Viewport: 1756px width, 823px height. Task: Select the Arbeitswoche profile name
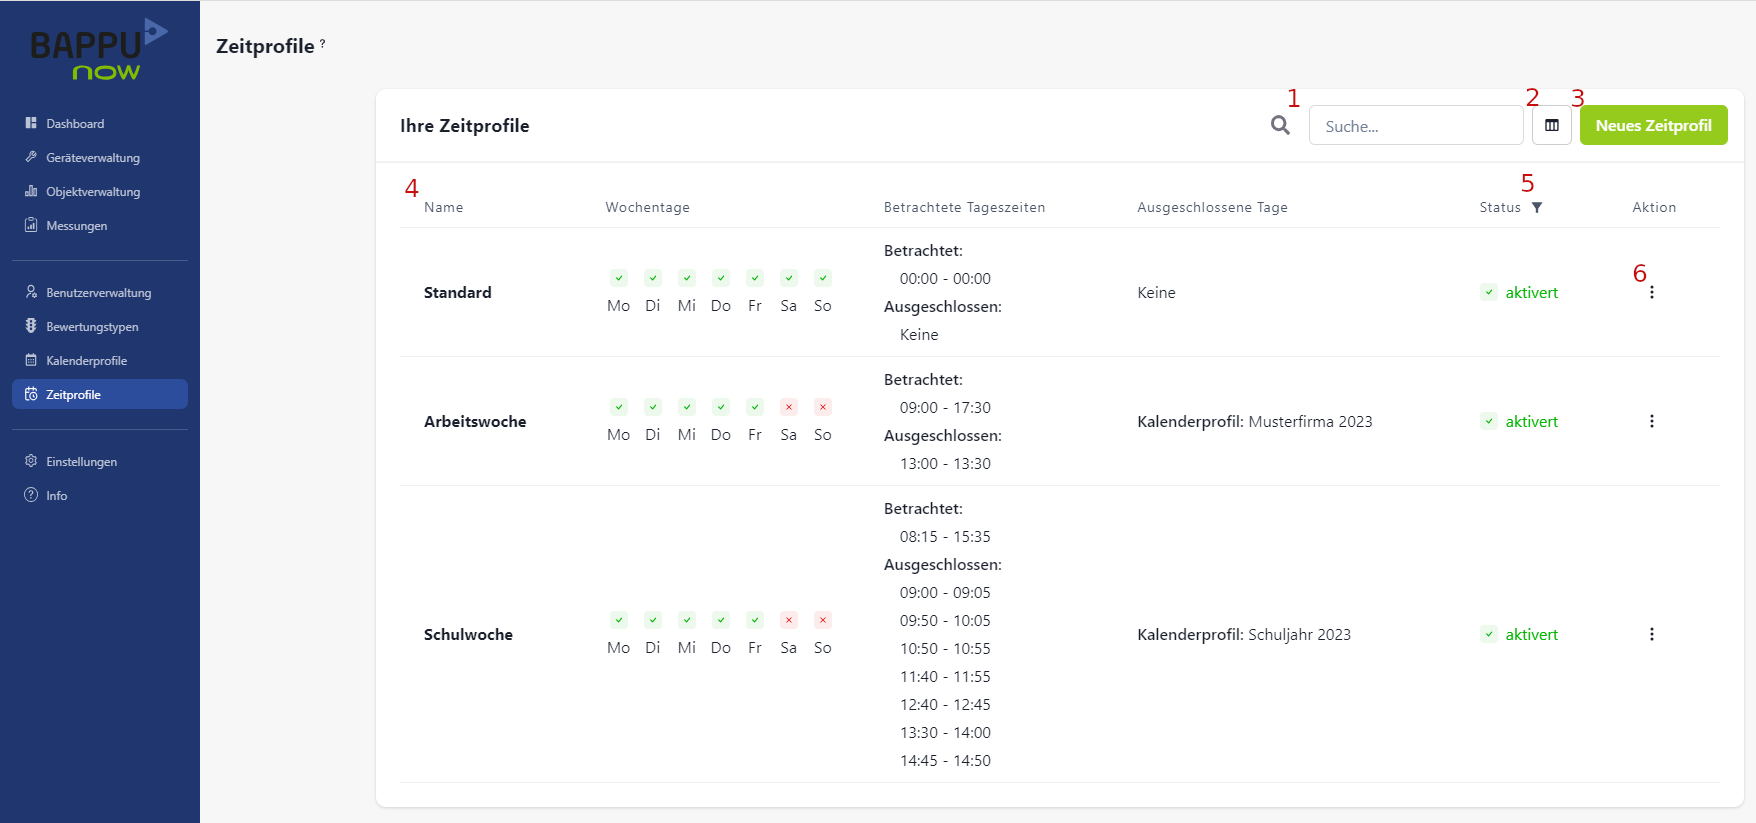[475, 421]
